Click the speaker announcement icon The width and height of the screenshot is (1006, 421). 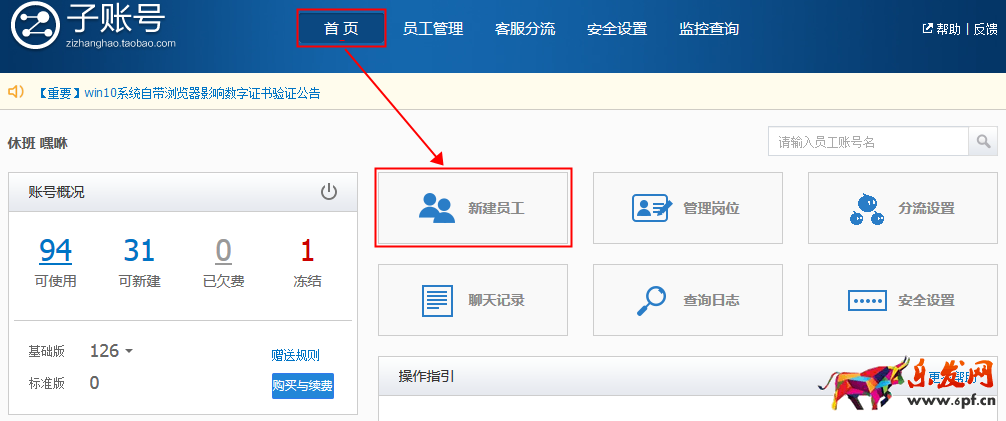[15, 92]
